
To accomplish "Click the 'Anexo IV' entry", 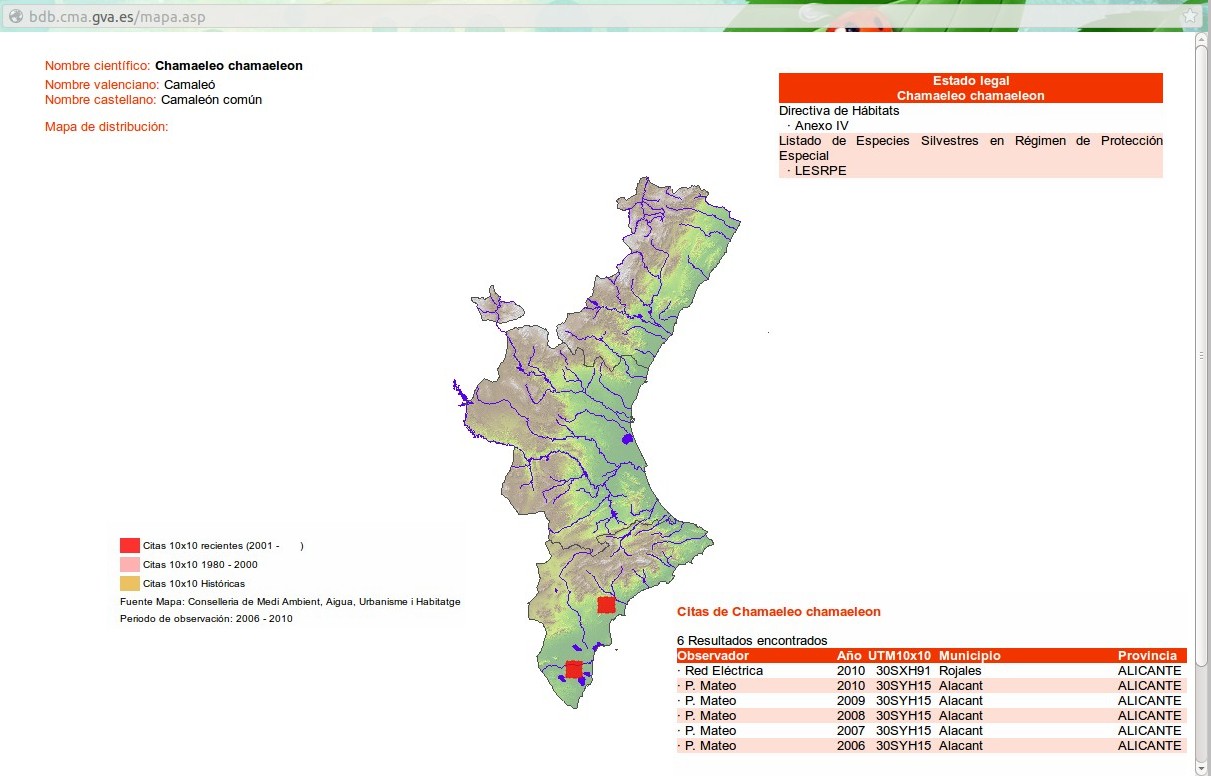I will coord(821,126).
